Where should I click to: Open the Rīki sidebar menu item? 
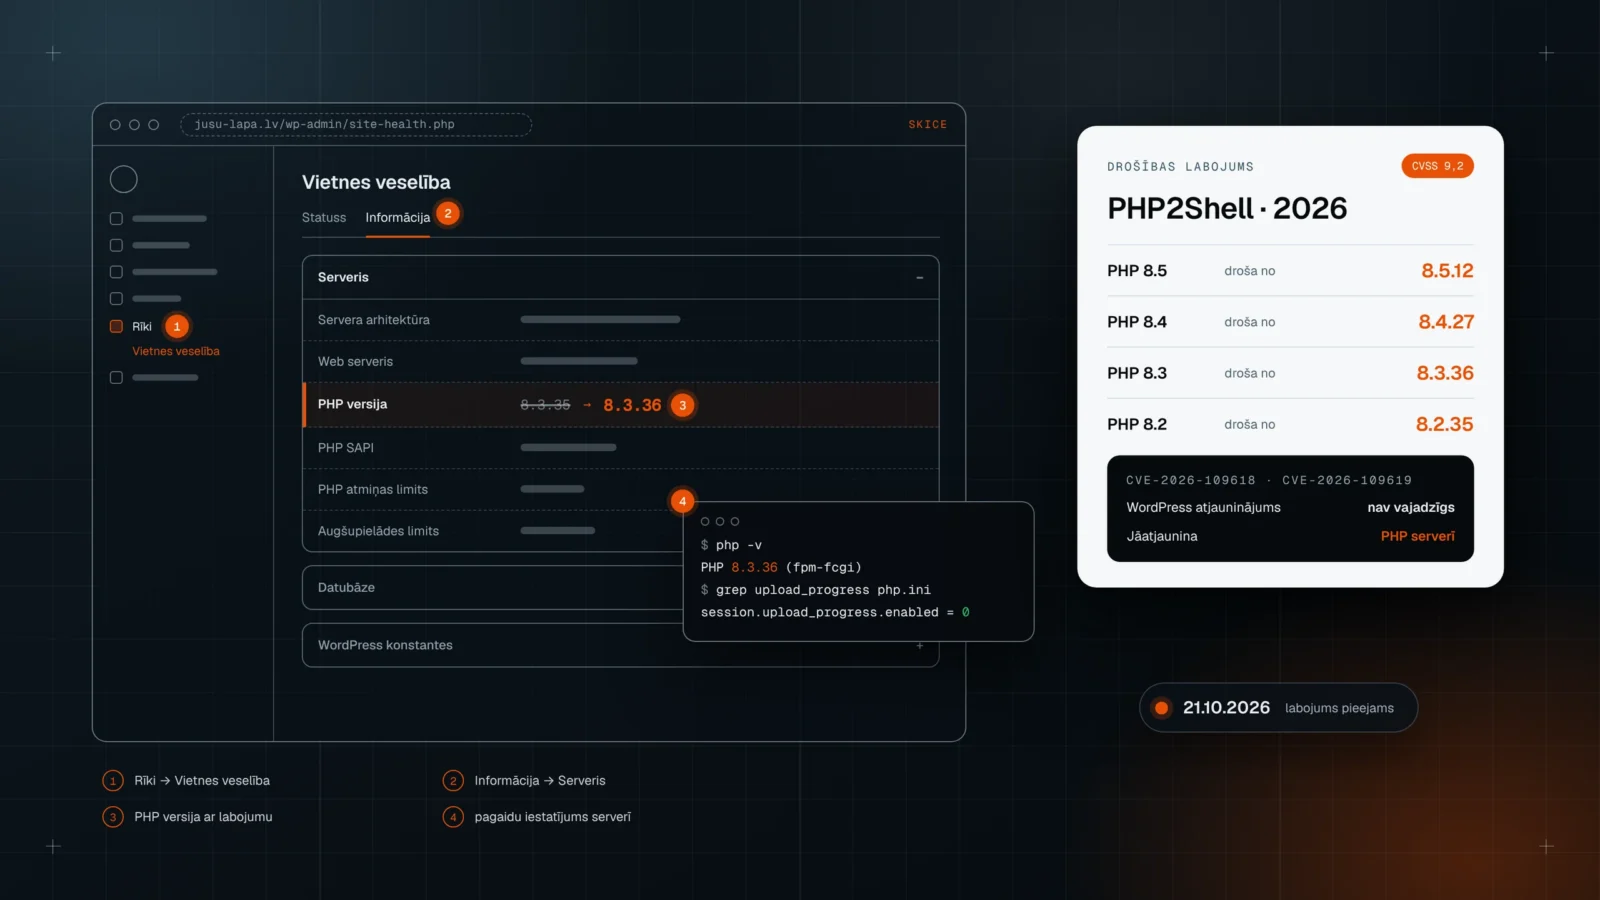(142, 327)
